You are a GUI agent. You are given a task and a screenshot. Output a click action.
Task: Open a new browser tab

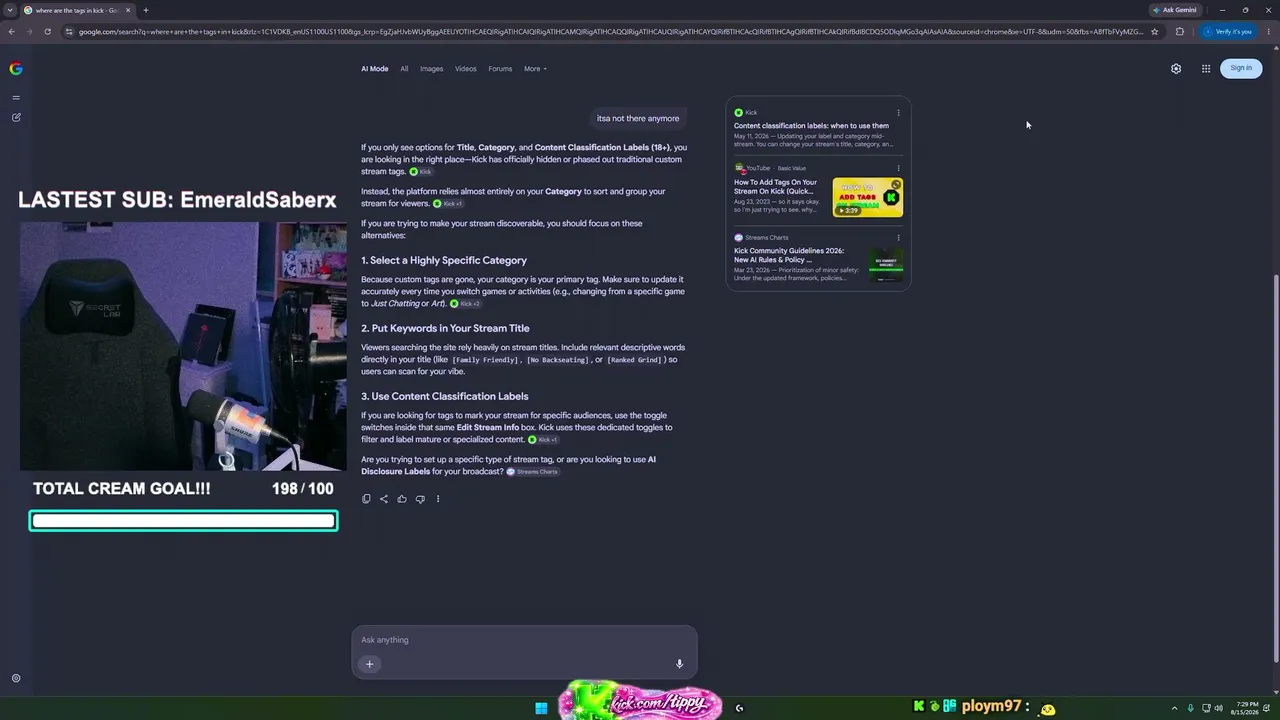tap(146, 10)
